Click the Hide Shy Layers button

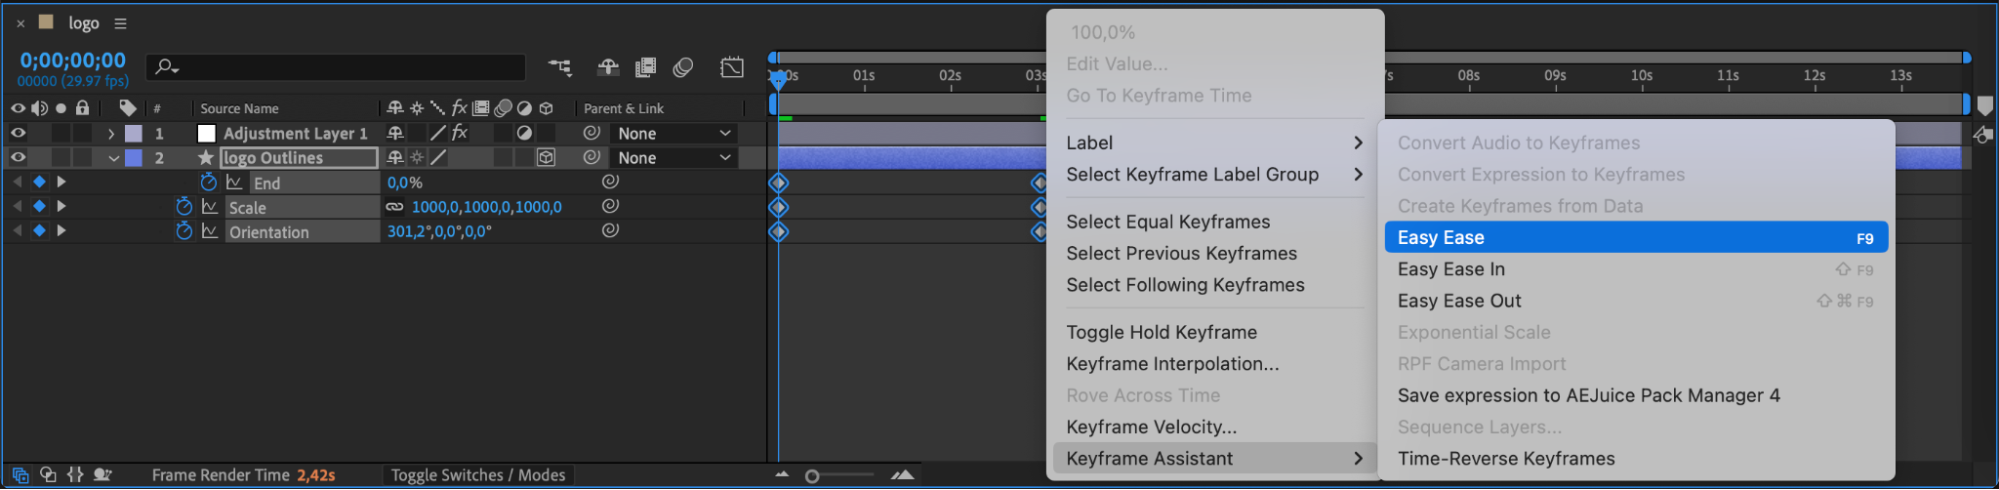coord(608,67)
